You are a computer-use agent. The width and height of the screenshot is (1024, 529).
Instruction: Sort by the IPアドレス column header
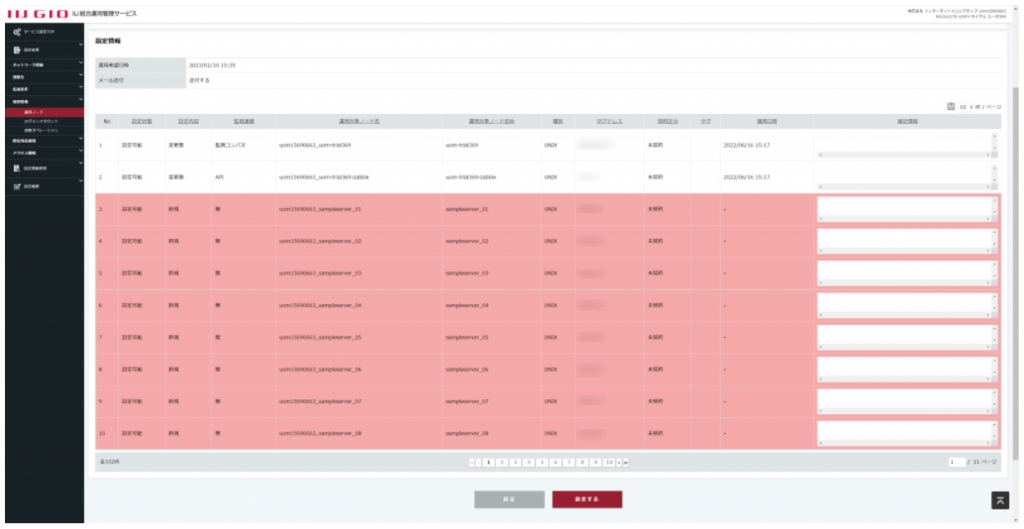(610, 121)
